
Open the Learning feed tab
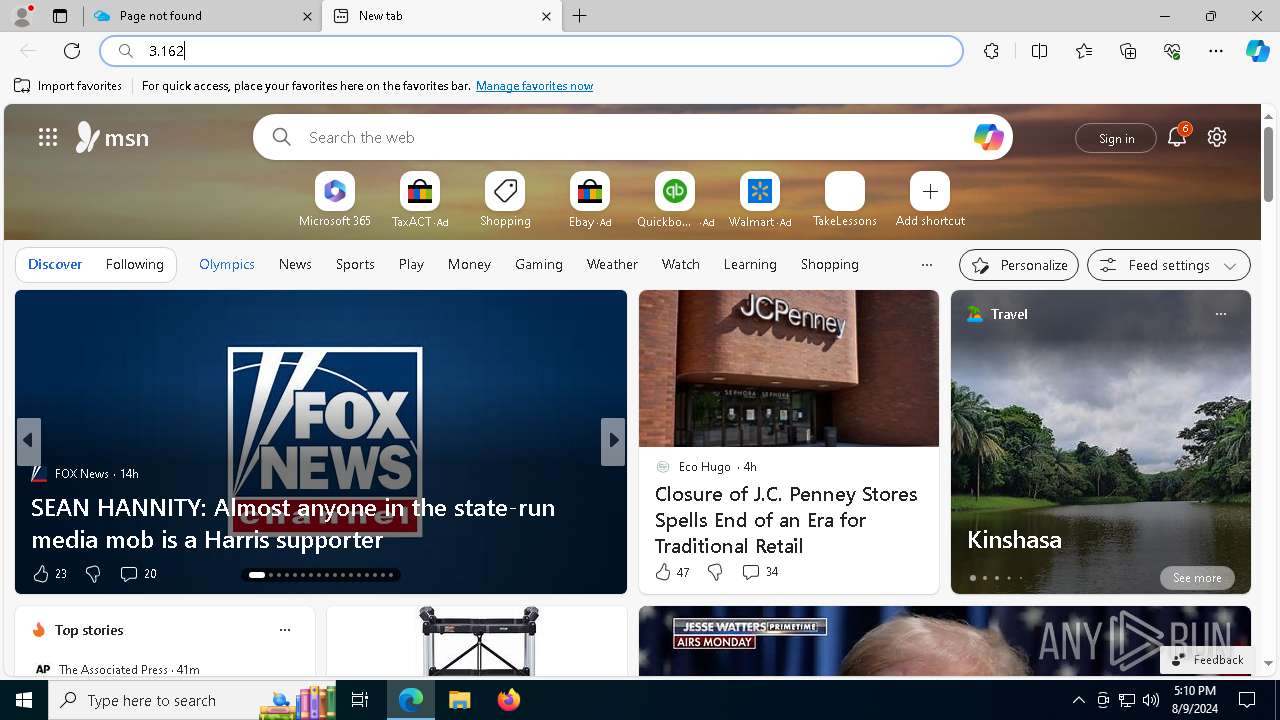750,264
